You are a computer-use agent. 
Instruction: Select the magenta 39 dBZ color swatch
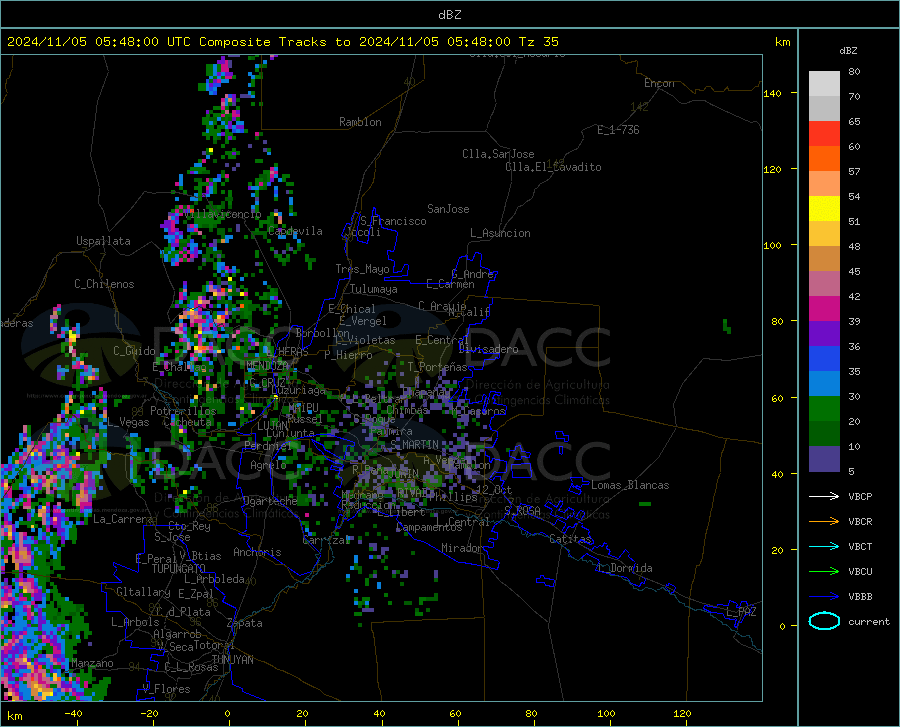click(x=824, y=309)
